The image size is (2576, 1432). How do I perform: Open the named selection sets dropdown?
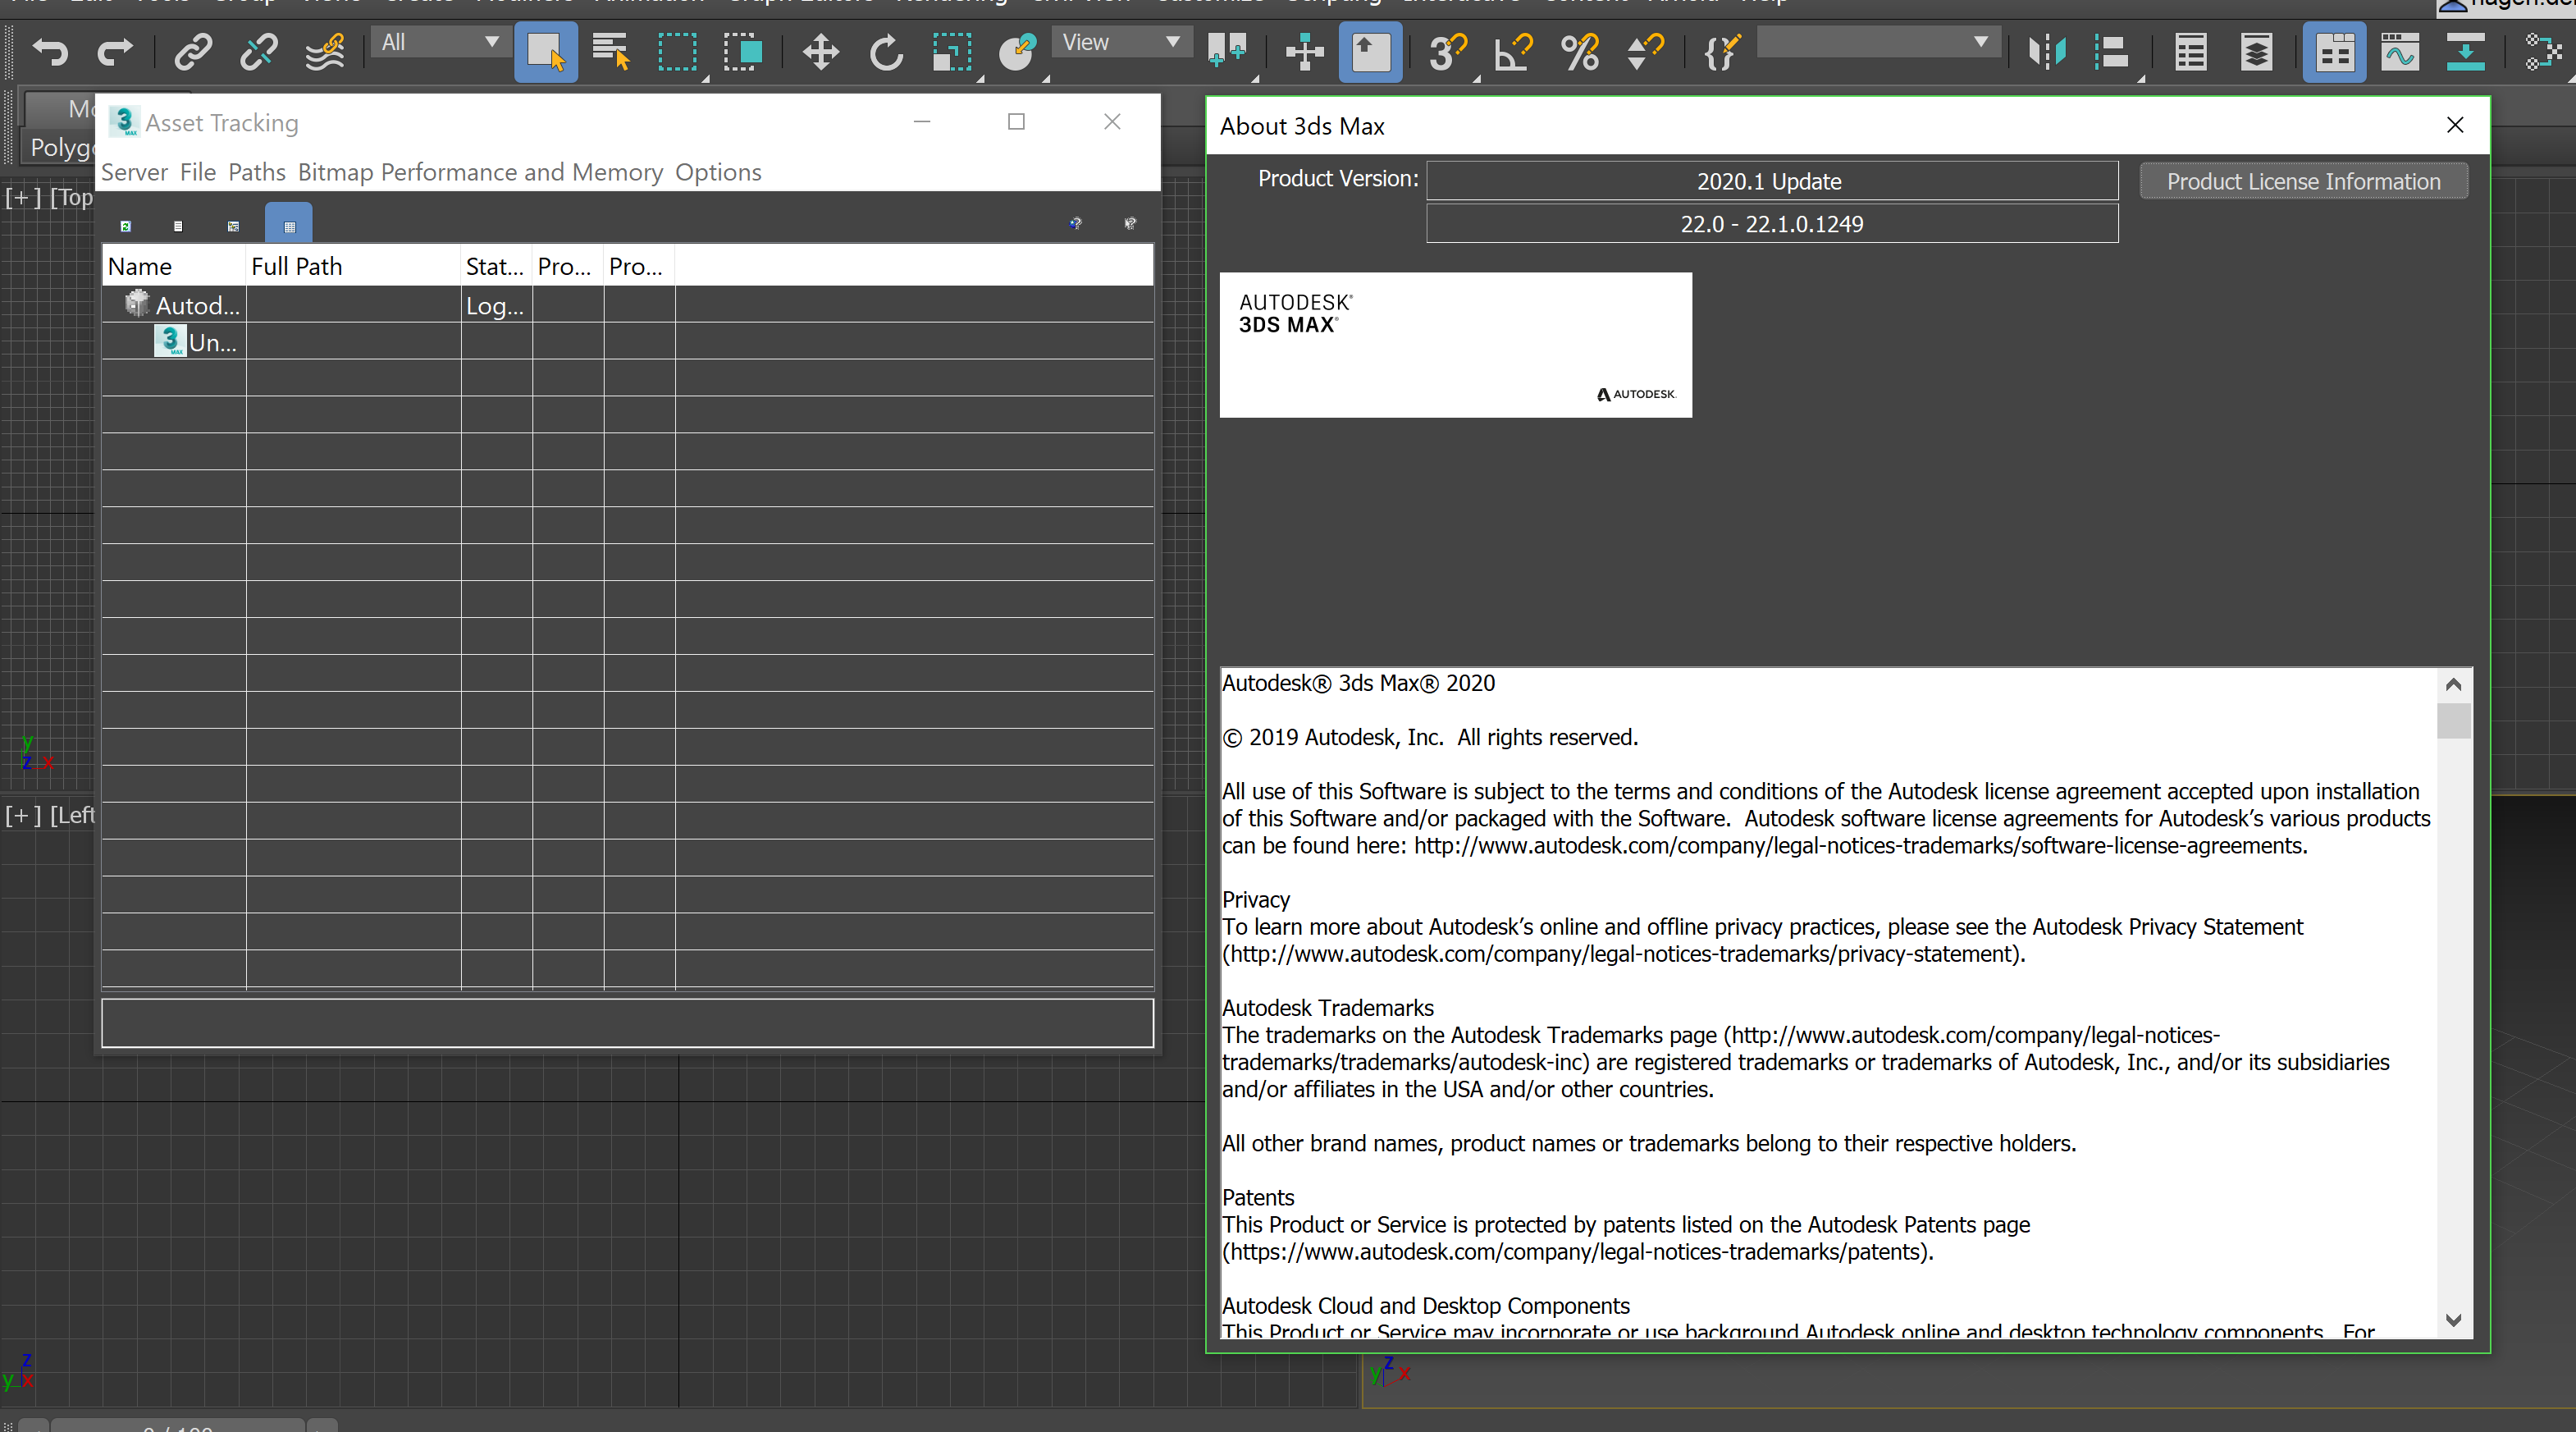pyautogui.click(x=1876, y=43)
